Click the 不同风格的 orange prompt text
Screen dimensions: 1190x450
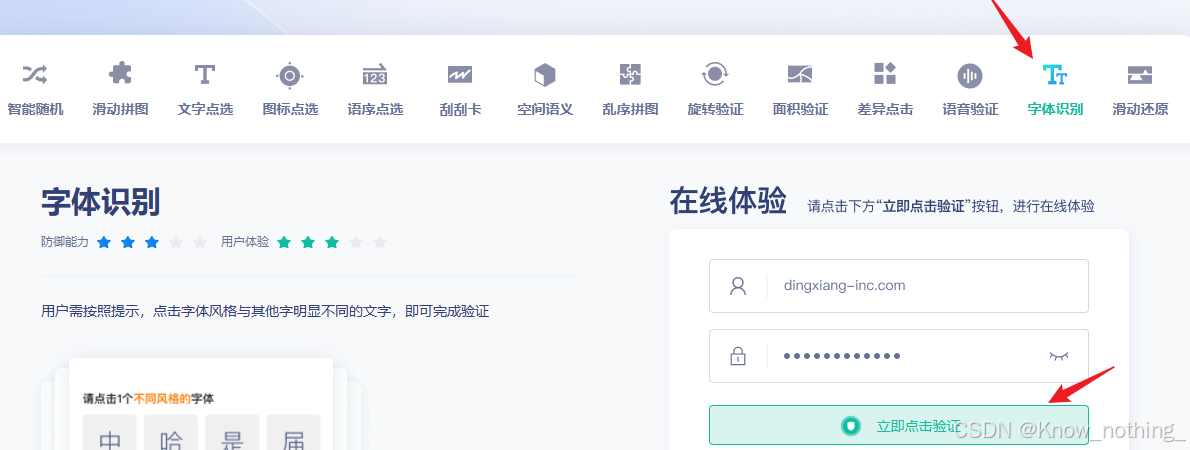tap(162, 398)
